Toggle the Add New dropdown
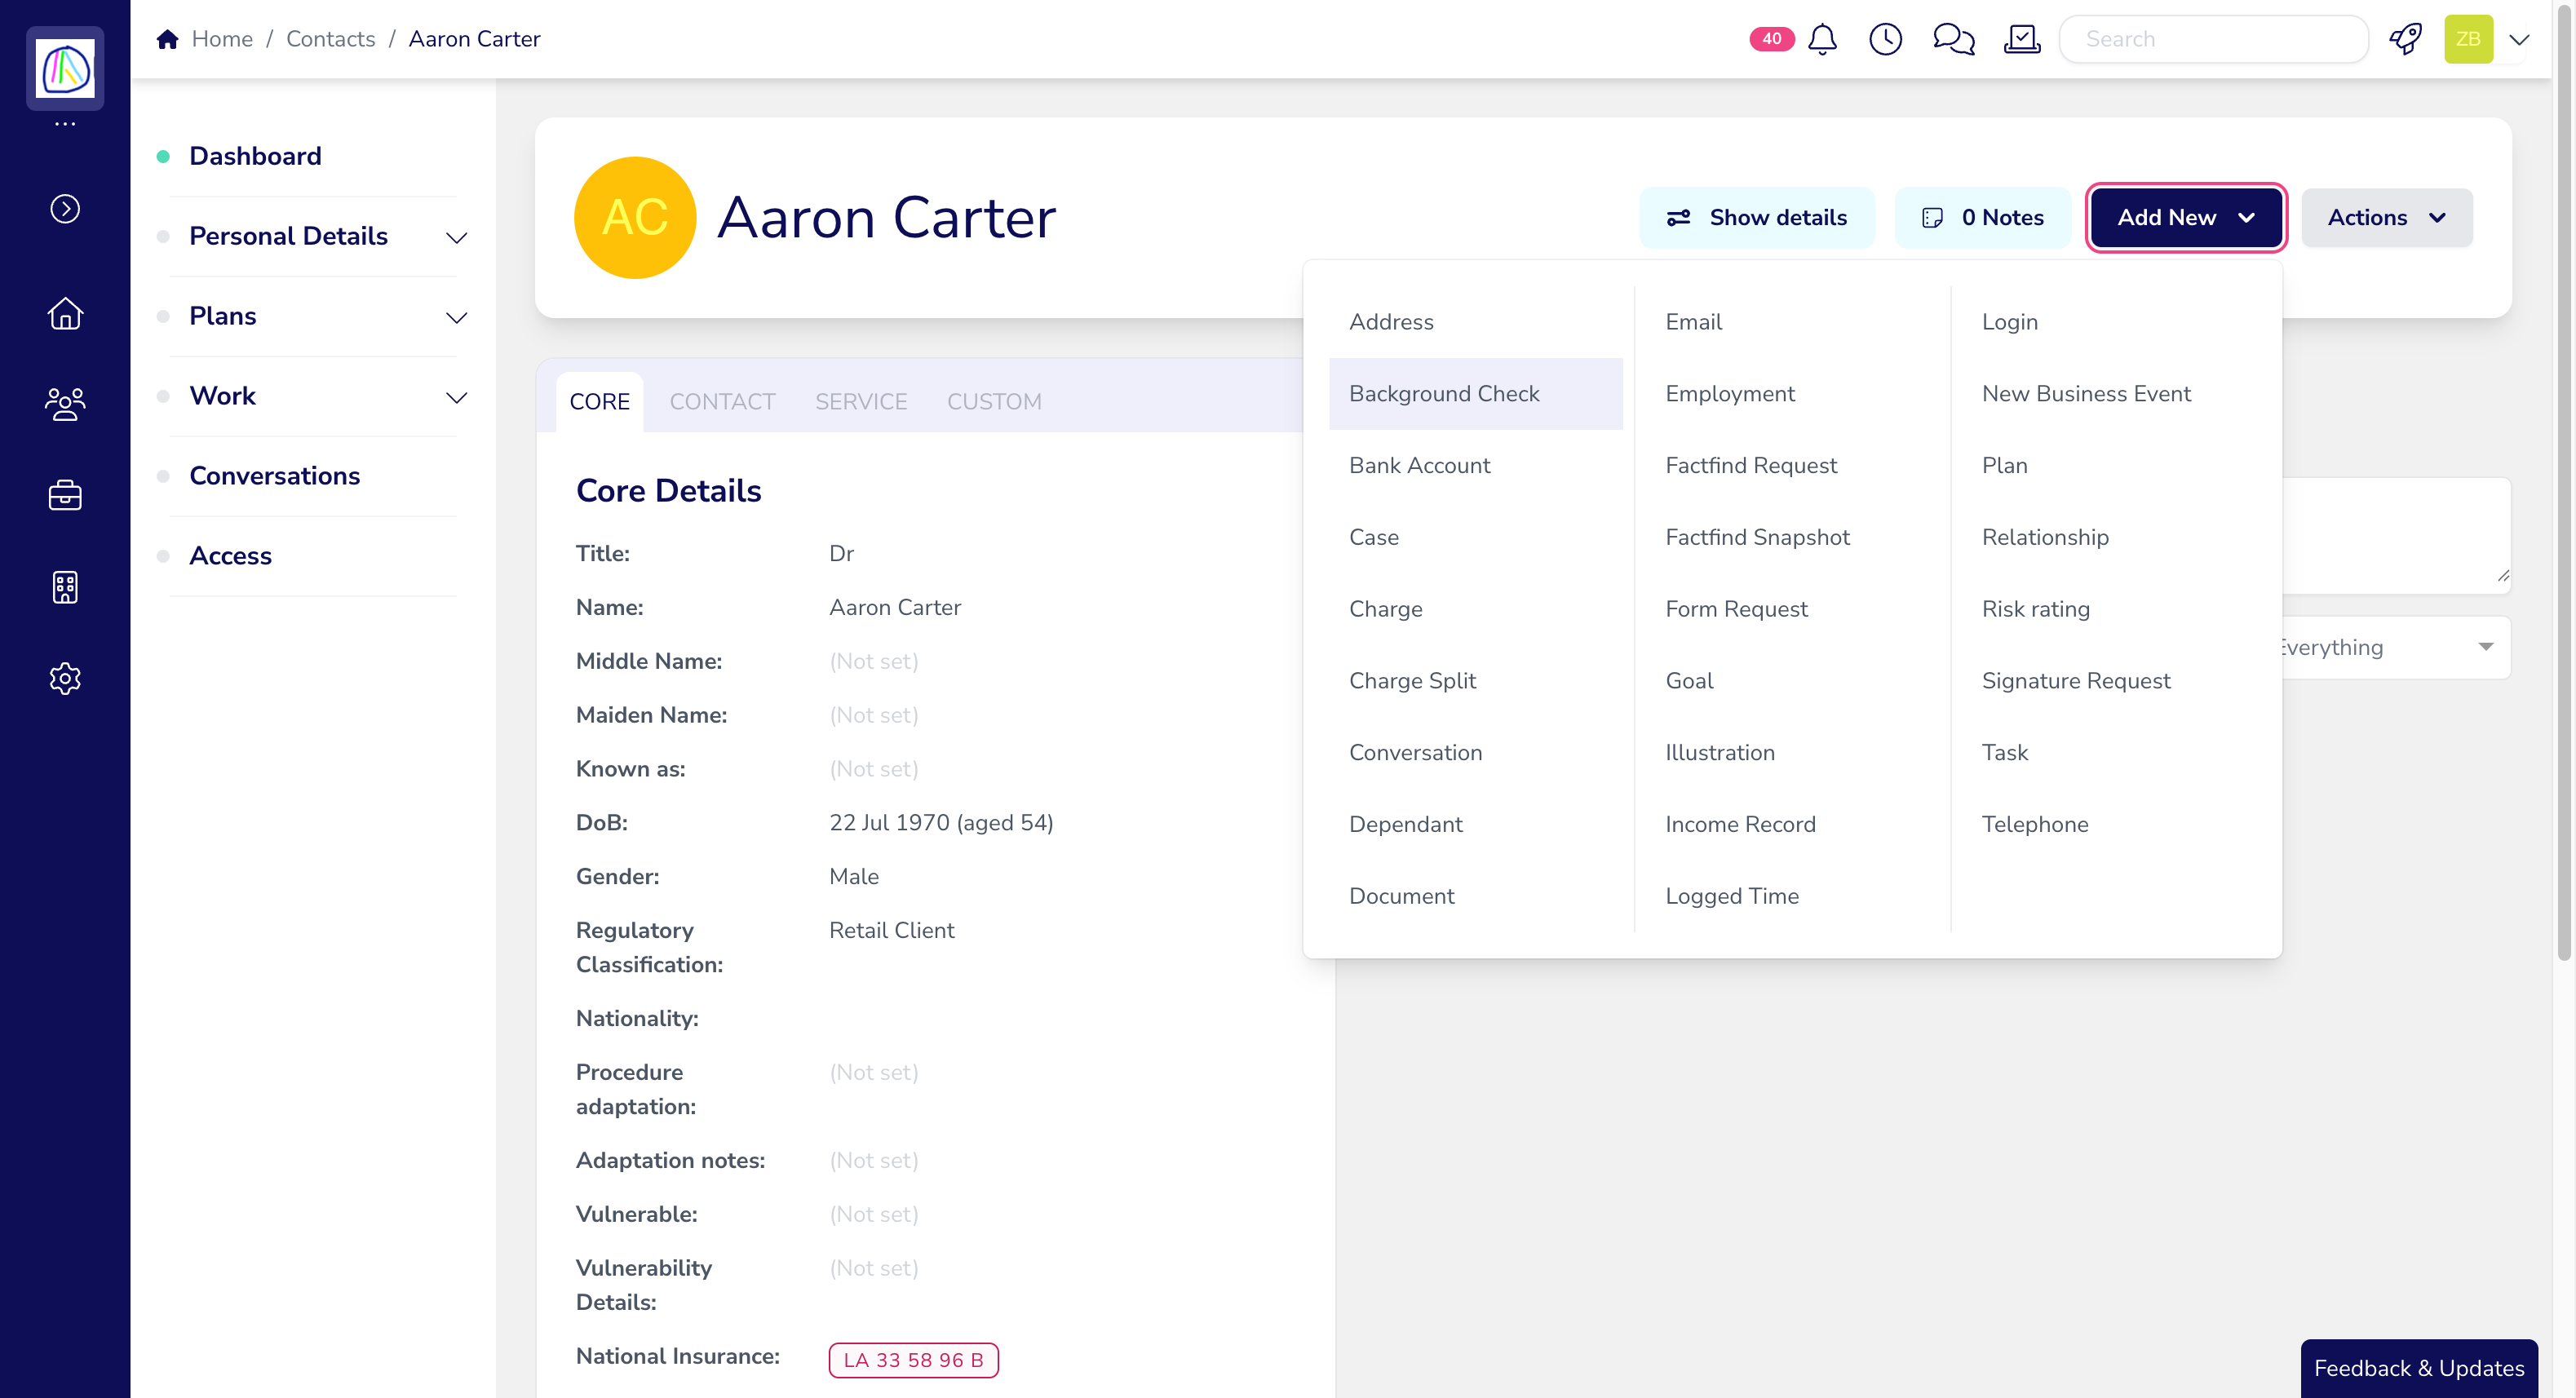 point(2185,217)
